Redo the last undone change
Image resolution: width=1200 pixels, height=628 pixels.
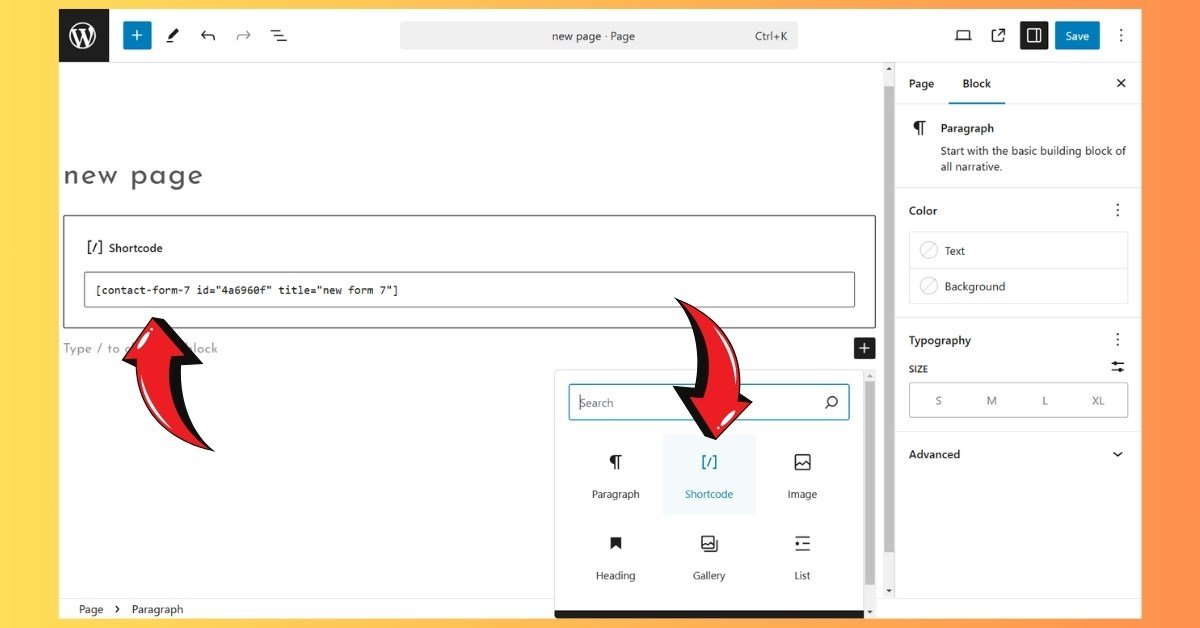243,35
